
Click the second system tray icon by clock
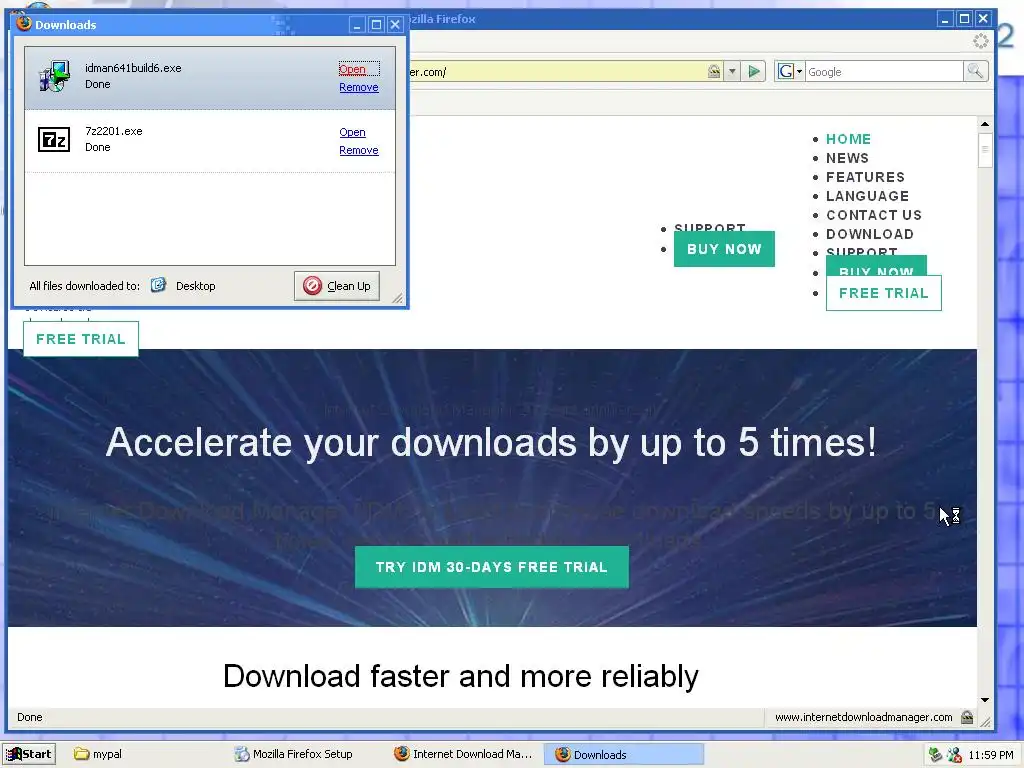pyautogui.click(x=954, y=754)
